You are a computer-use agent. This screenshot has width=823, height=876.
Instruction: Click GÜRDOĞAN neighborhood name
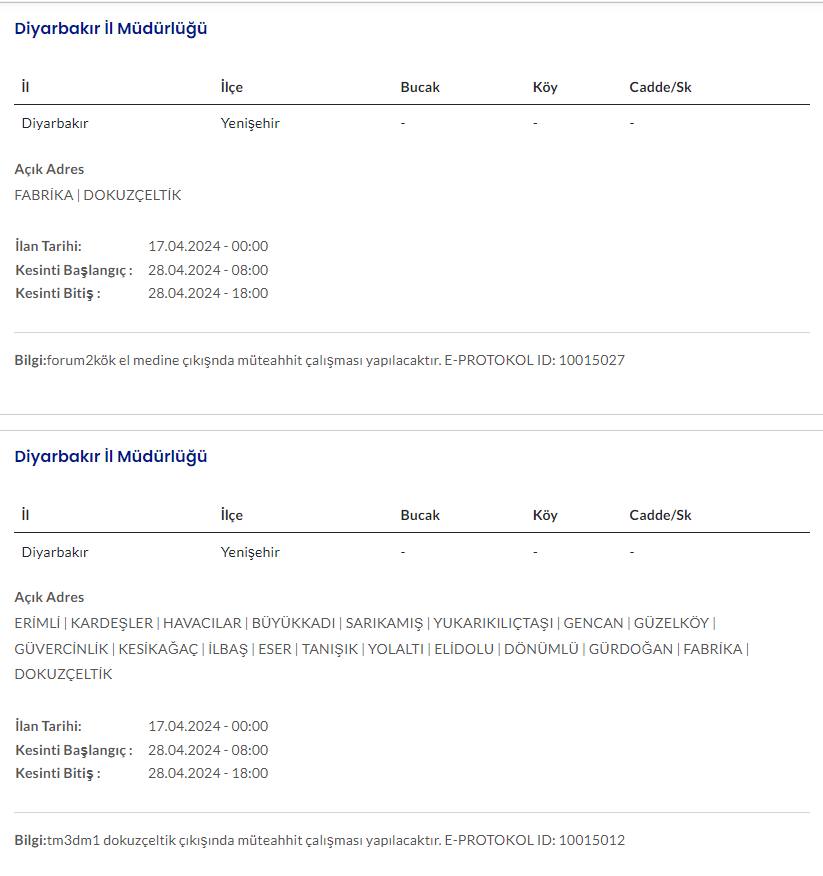[631, 649]
